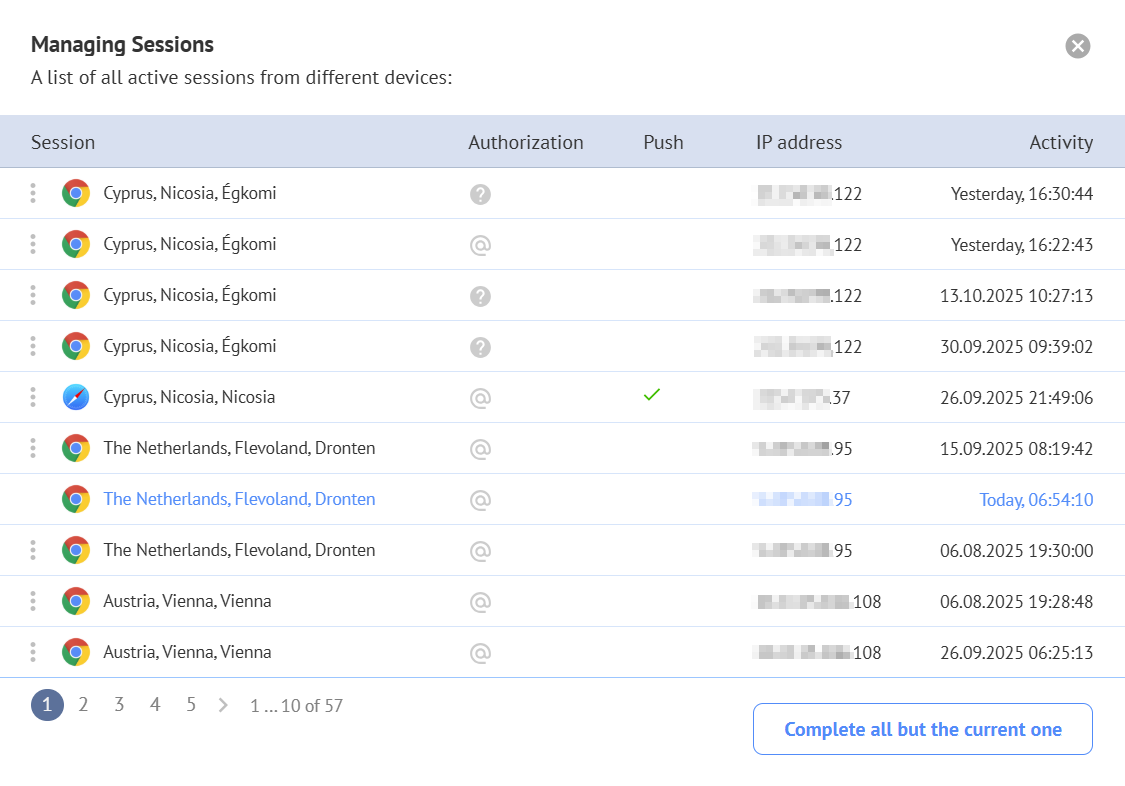Viewport: 1125px width, 786px height.
Task: Go to page 5 of sessions
Action: (x=191, y=705)
